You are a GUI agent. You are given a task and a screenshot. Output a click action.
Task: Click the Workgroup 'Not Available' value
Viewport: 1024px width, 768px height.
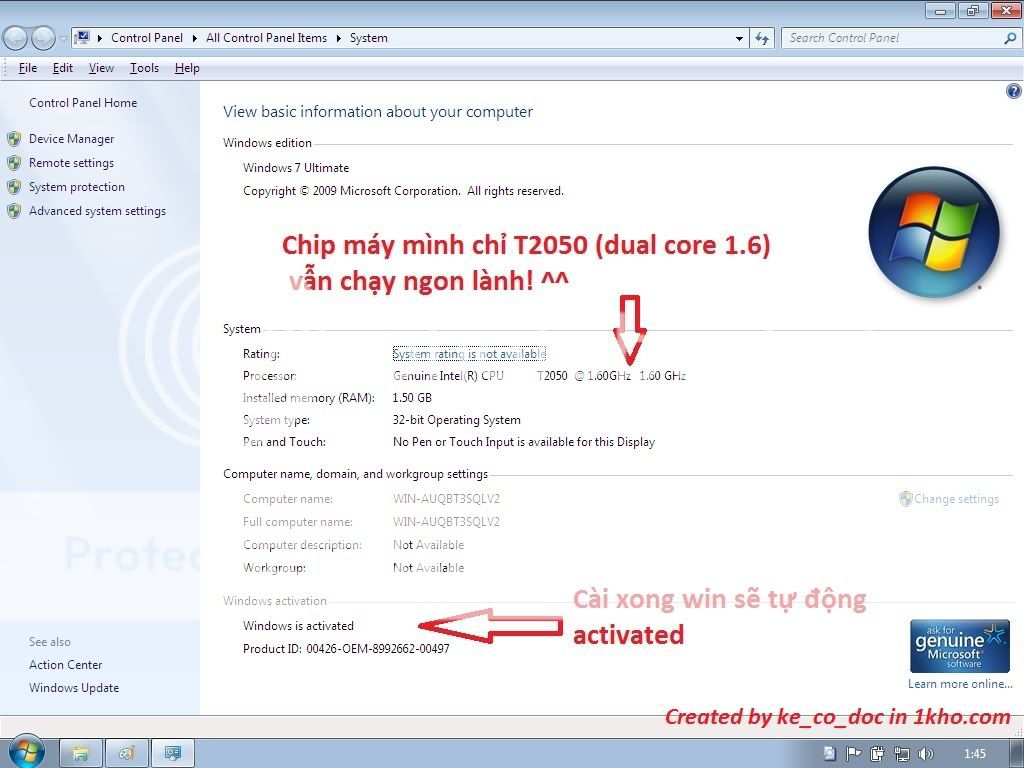(x=428, y=568)
